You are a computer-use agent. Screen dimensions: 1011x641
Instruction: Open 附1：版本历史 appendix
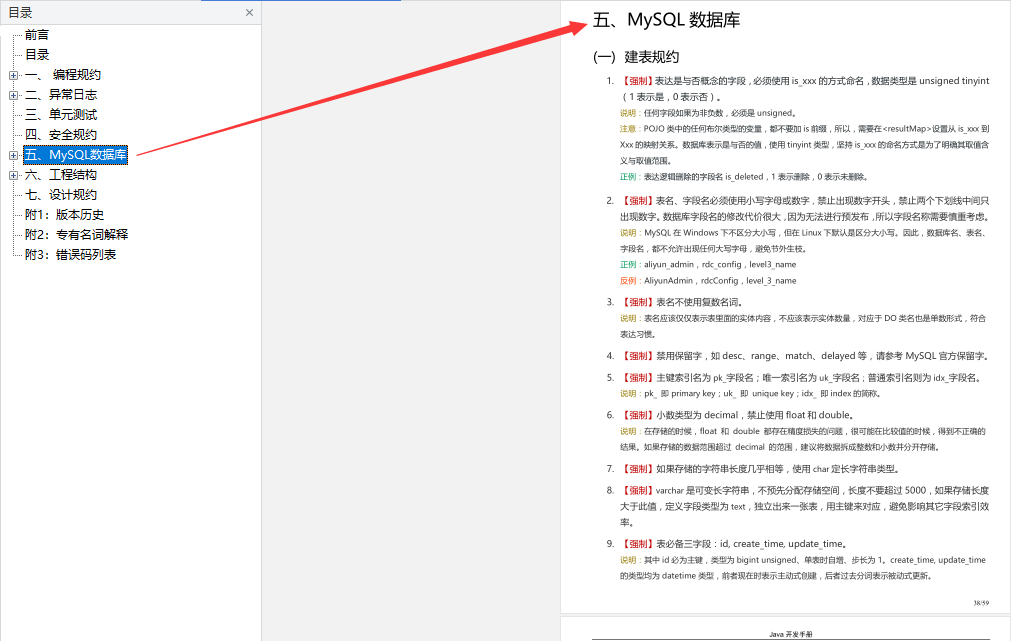pyautogui.click(x=64, y=215)
